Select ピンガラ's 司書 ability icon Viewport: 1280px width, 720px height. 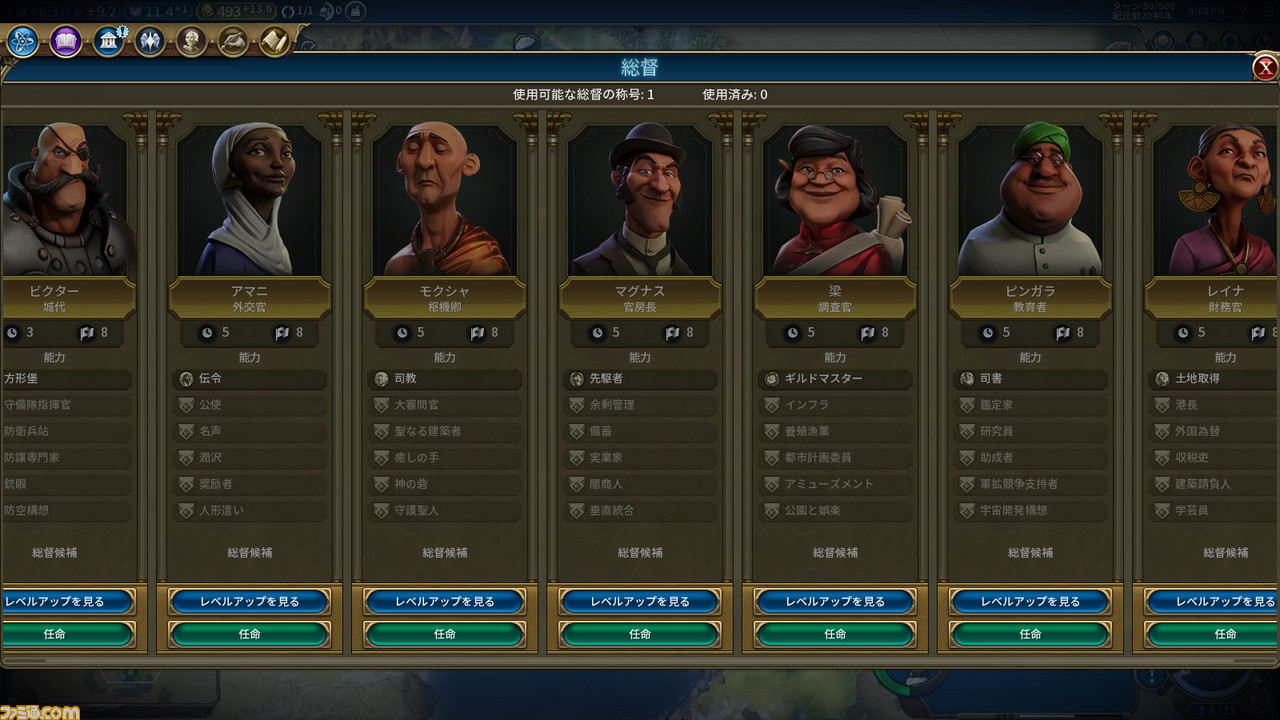pyautogui.click(x=967, y=379)
